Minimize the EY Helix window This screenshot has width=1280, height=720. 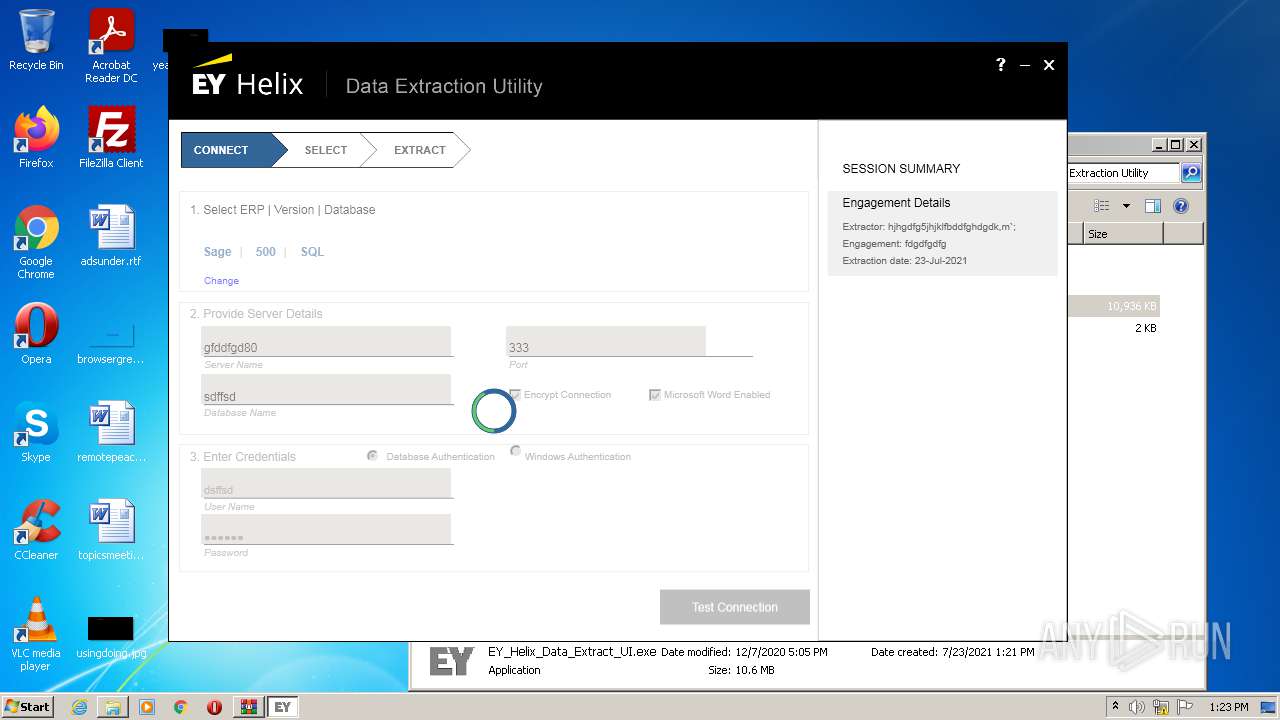click(1025, 65)
